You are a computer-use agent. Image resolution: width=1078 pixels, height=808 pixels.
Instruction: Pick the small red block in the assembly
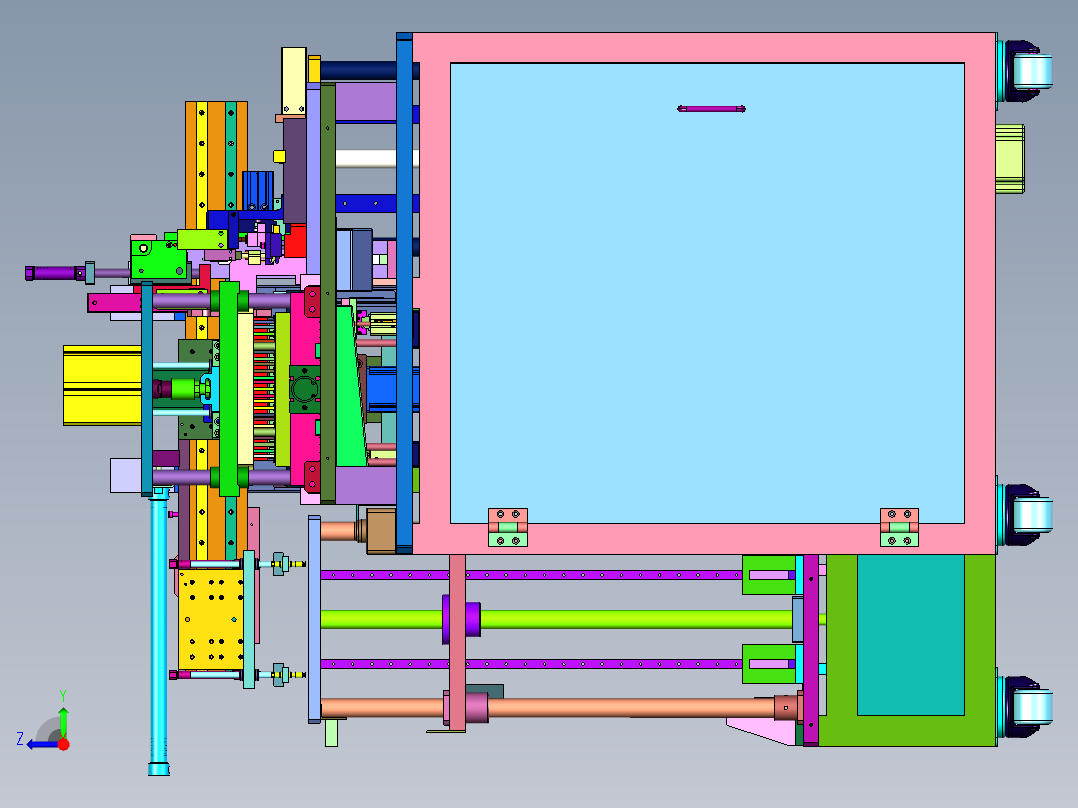coord(296,241)
